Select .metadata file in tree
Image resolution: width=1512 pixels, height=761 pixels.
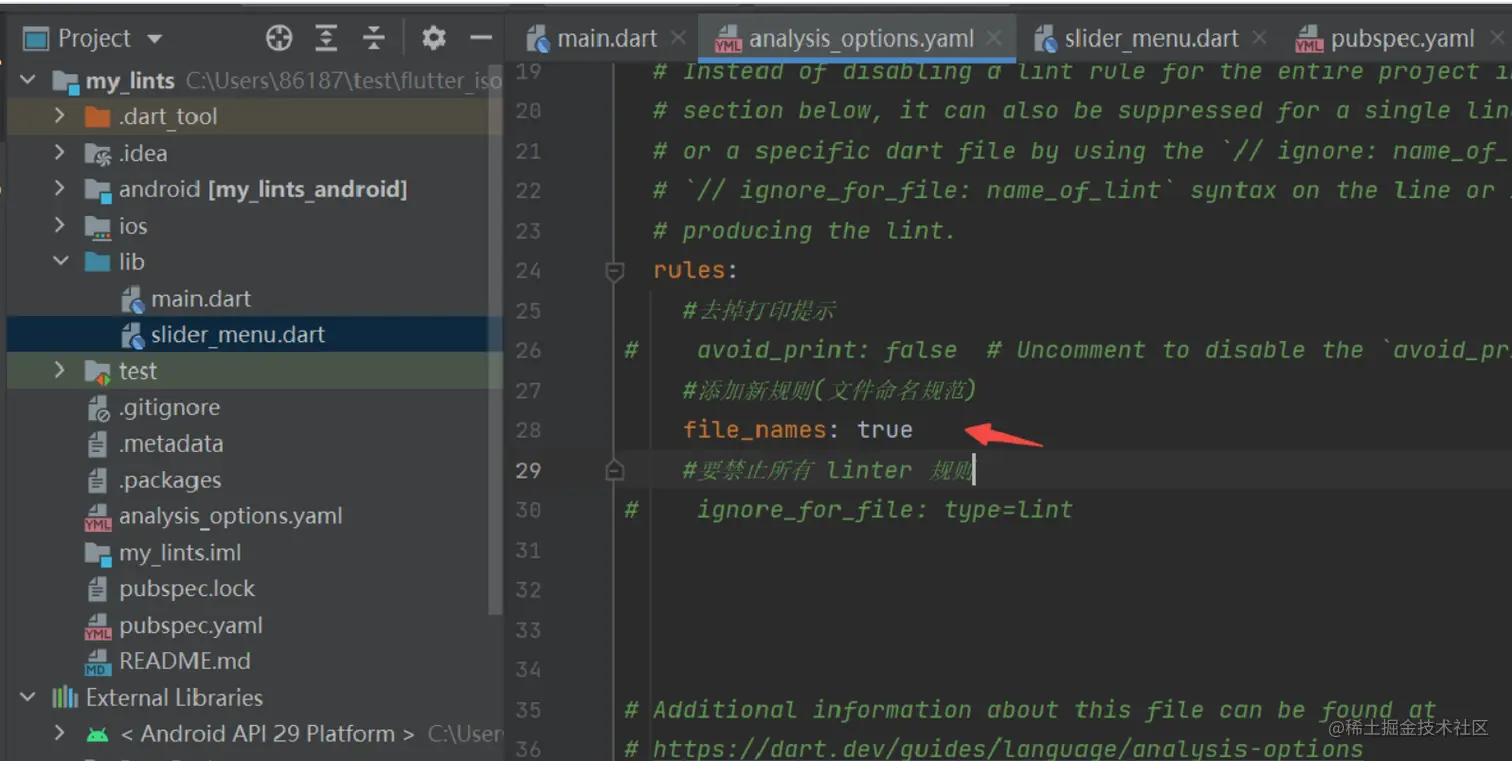171,443
